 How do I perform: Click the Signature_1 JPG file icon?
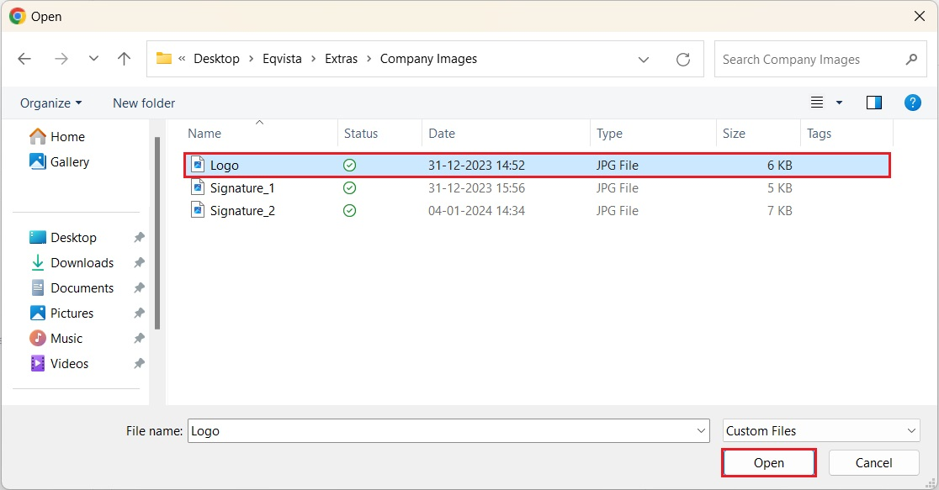[x=198, y=187]
